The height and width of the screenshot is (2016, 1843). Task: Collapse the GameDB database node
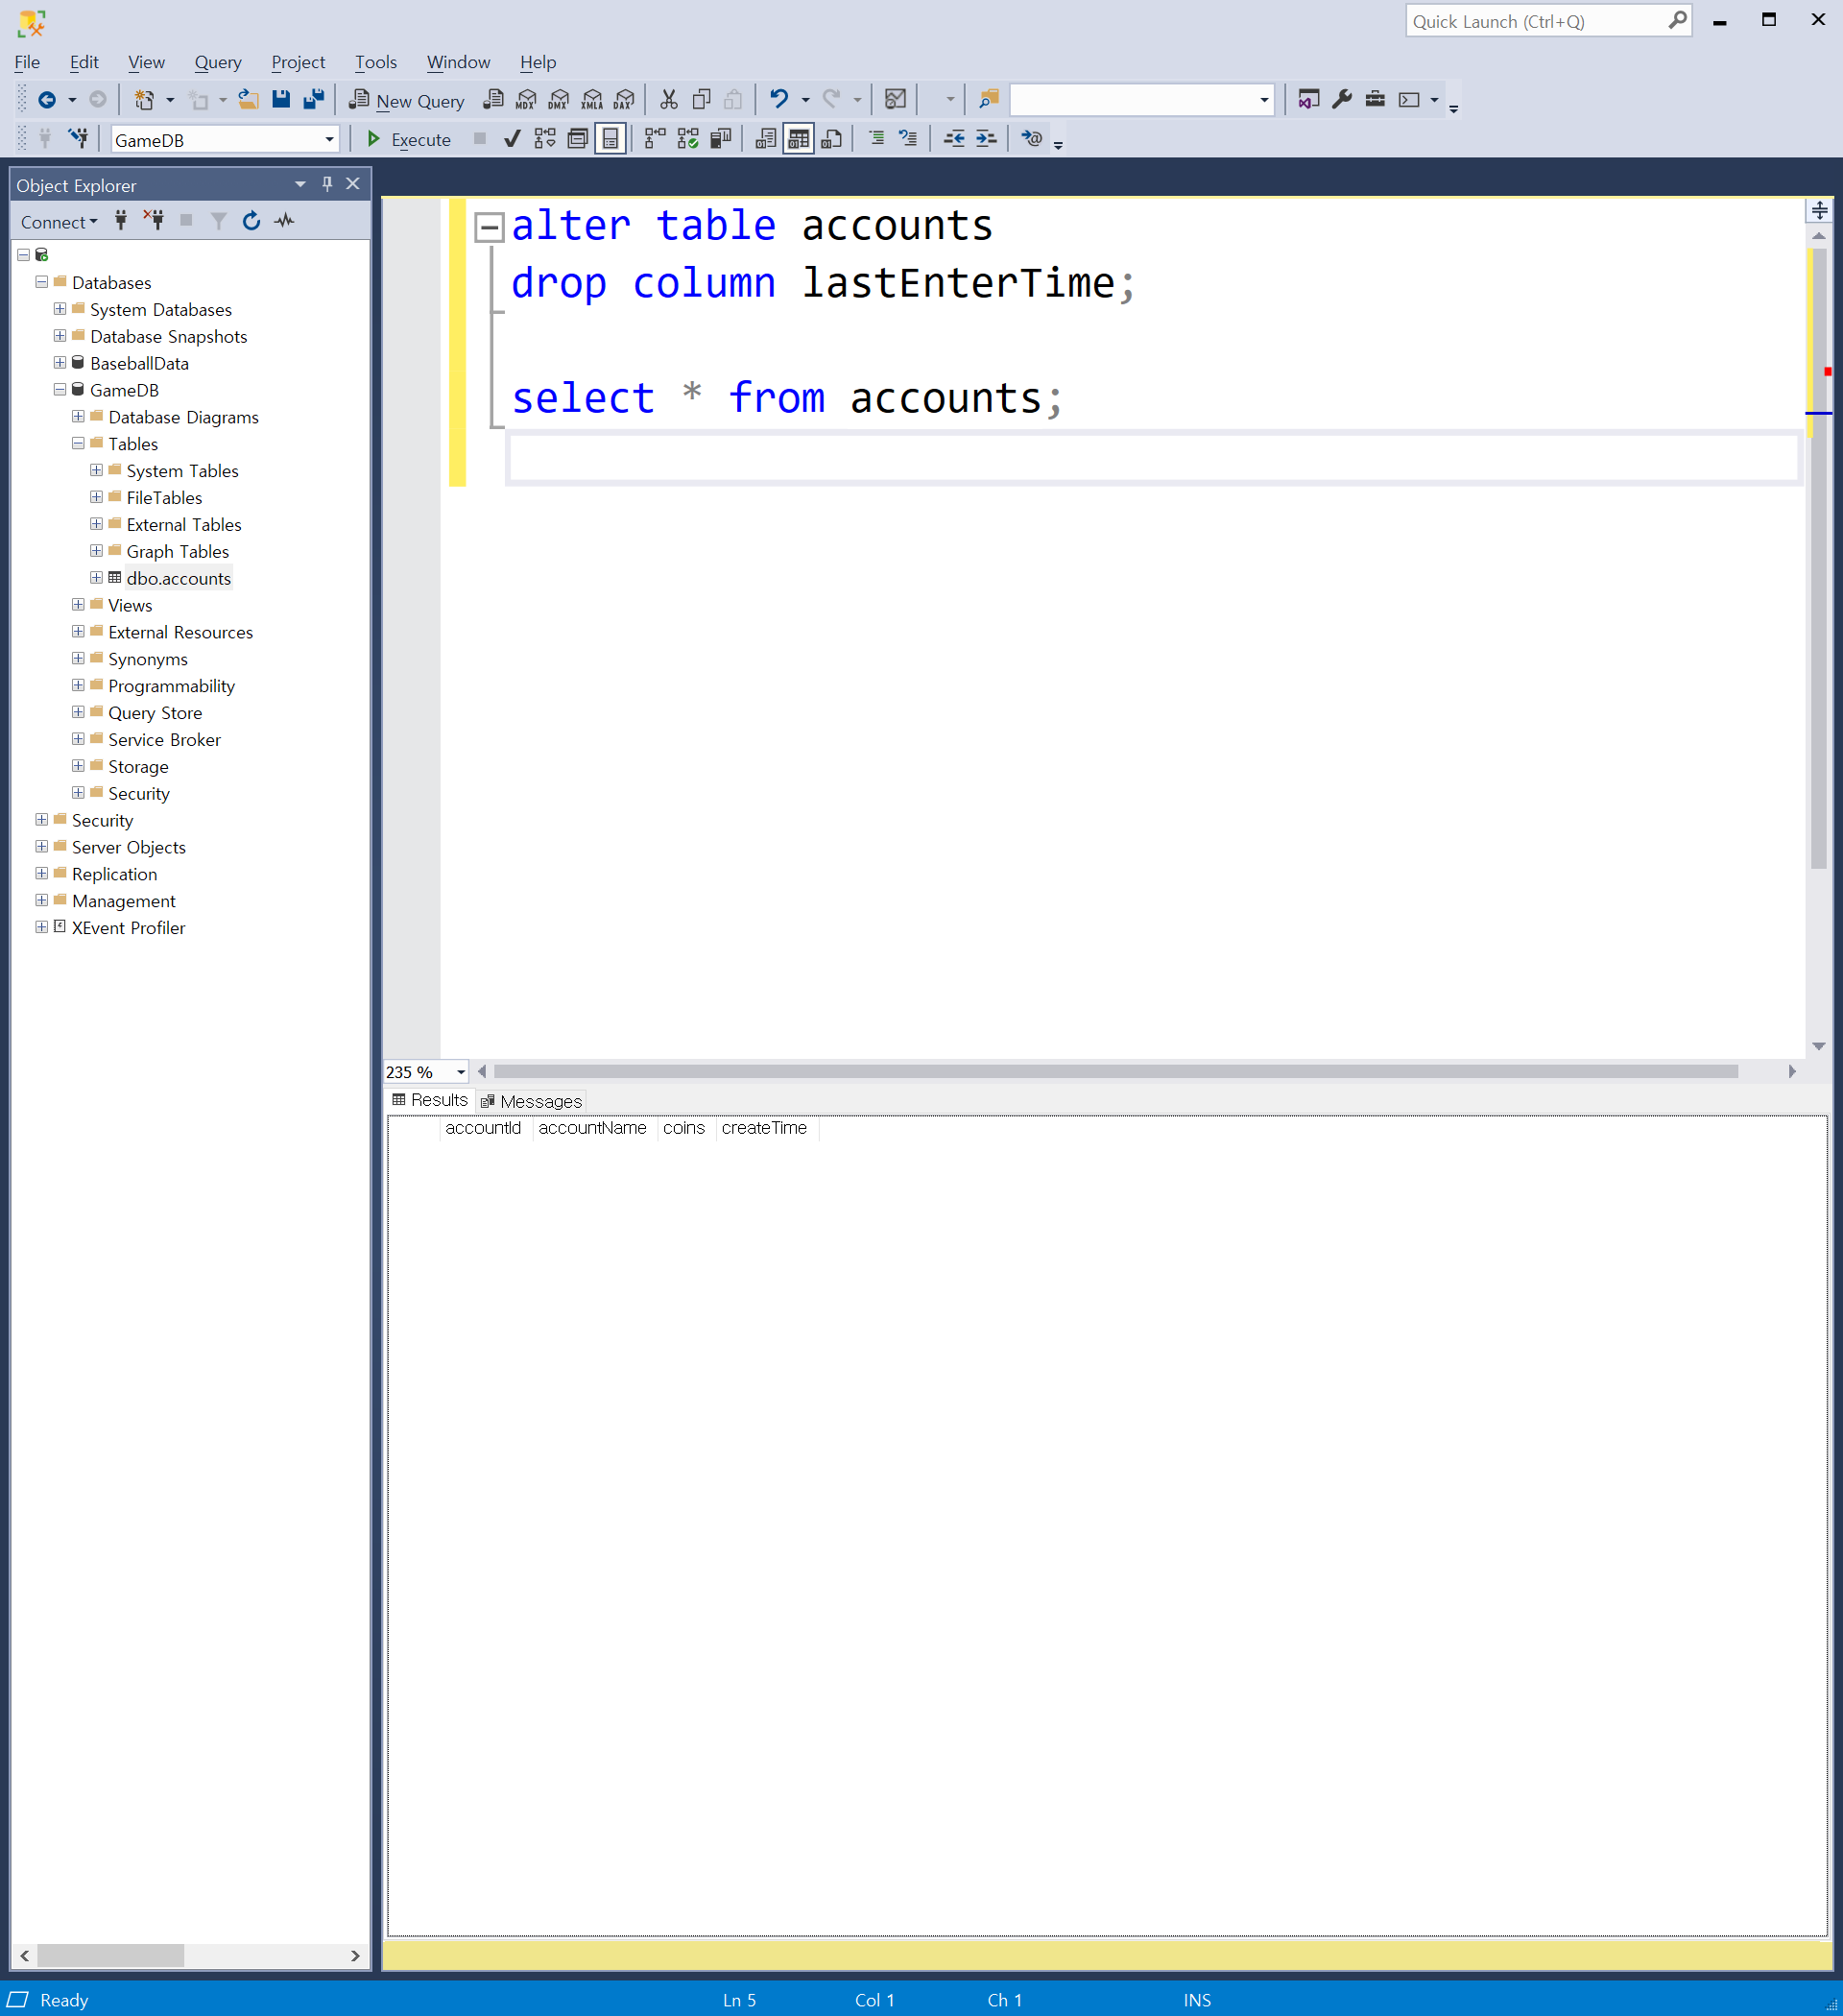pos(60,390)
